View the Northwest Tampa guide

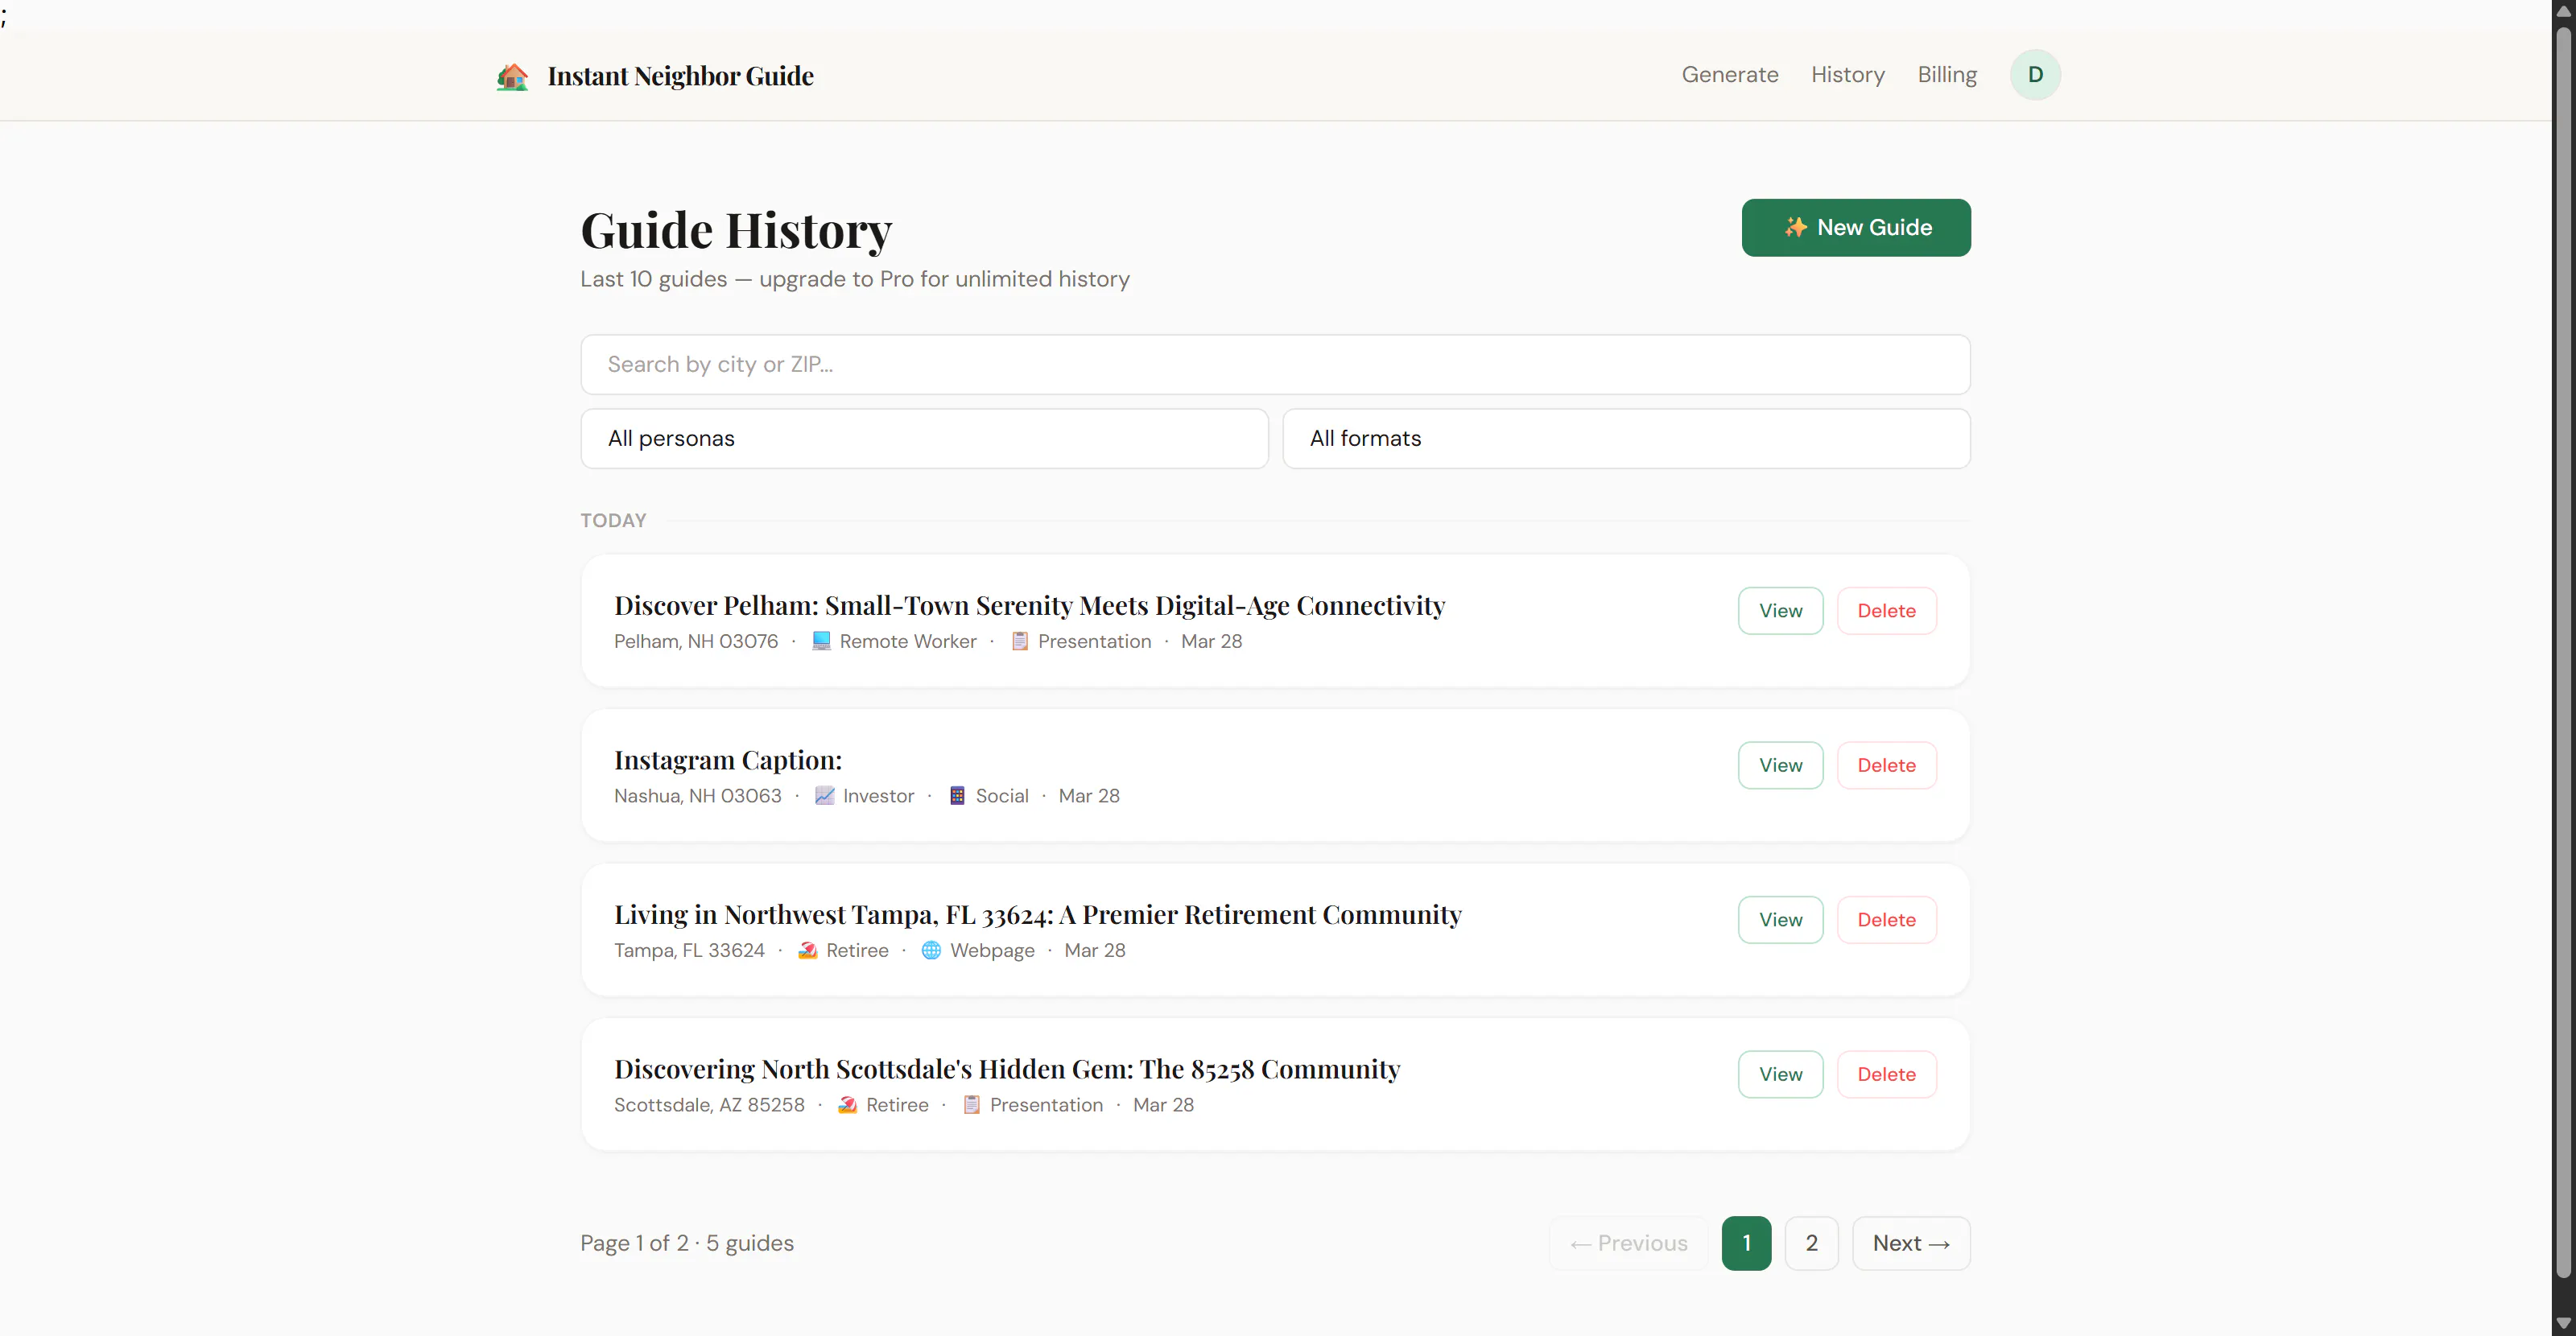click(1780, 920)
